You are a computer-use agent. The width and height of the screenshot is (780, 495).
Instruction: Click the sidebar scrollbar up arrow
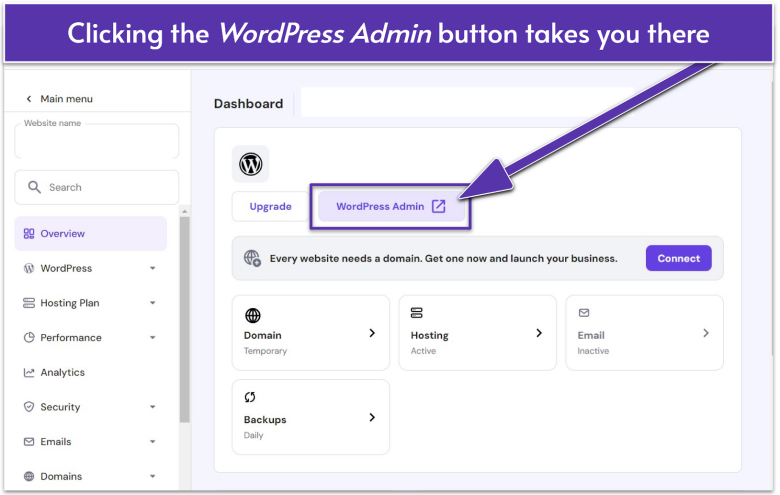click(185, 211)
